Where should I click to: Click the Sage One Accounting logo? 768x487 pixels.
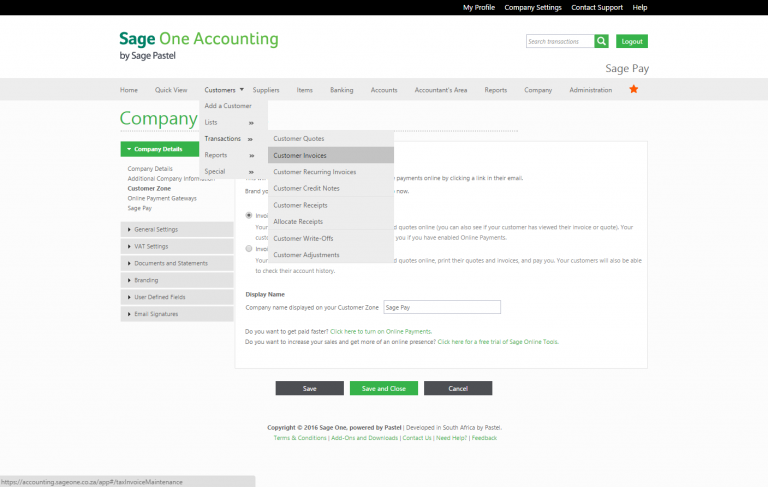point(198,45)
